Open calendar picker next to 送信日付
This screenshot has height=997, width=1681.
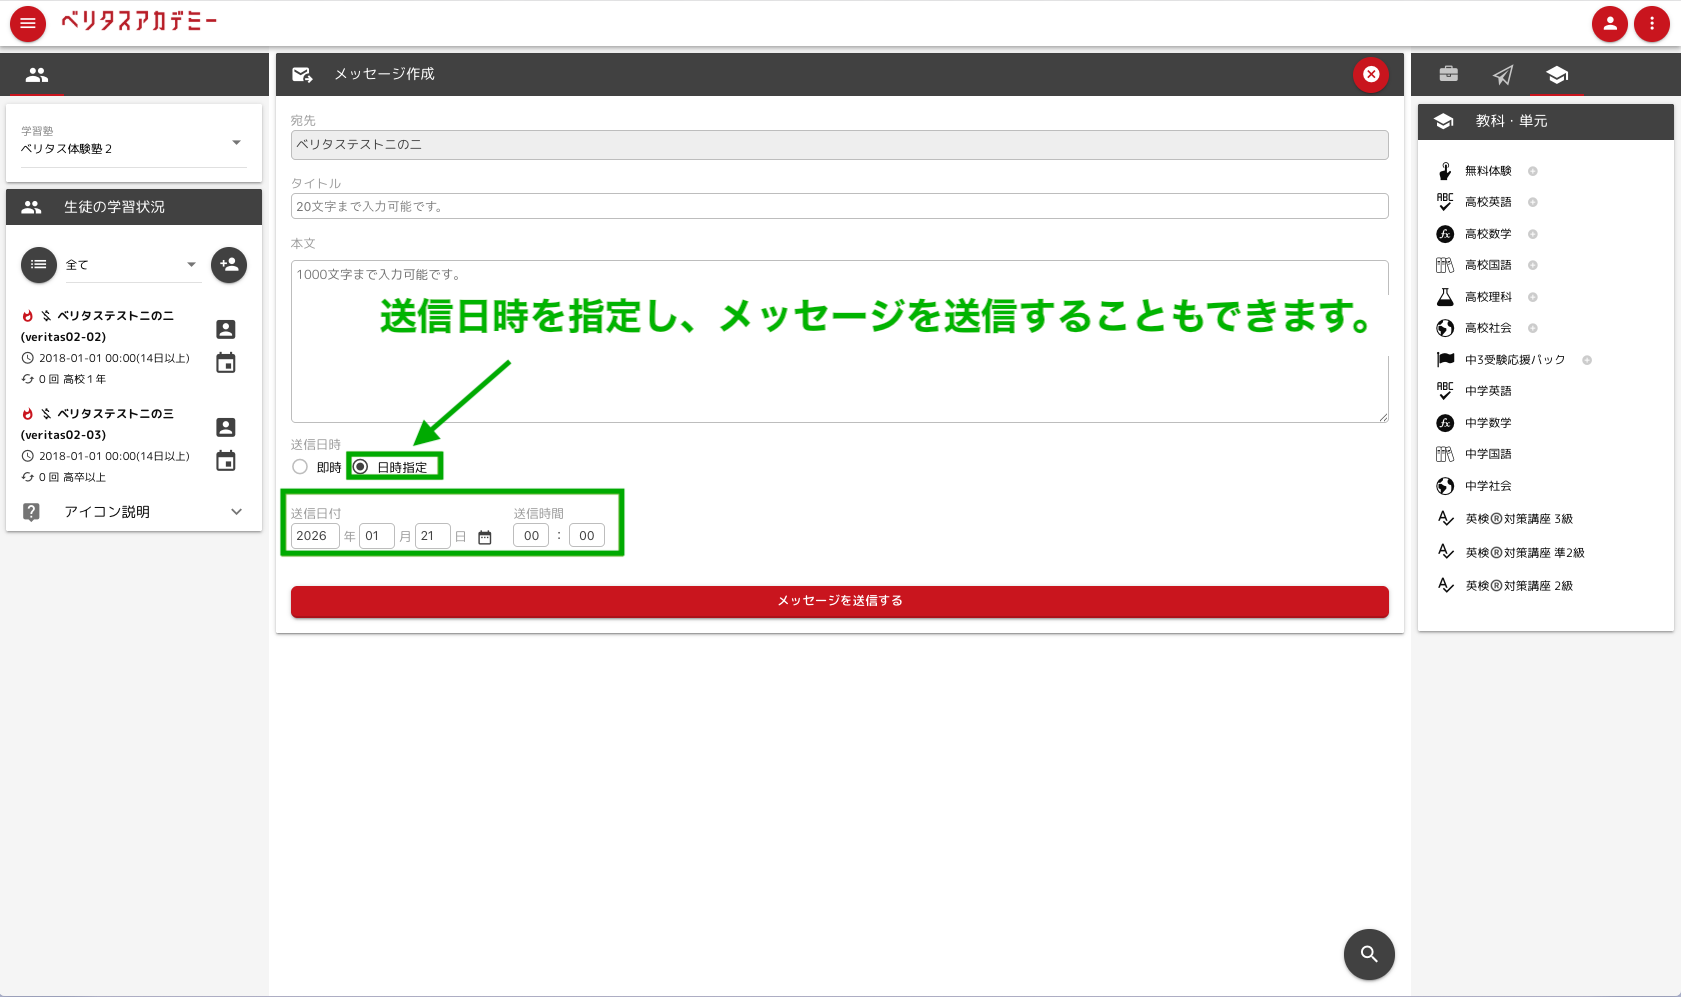[x=485, y=536]
